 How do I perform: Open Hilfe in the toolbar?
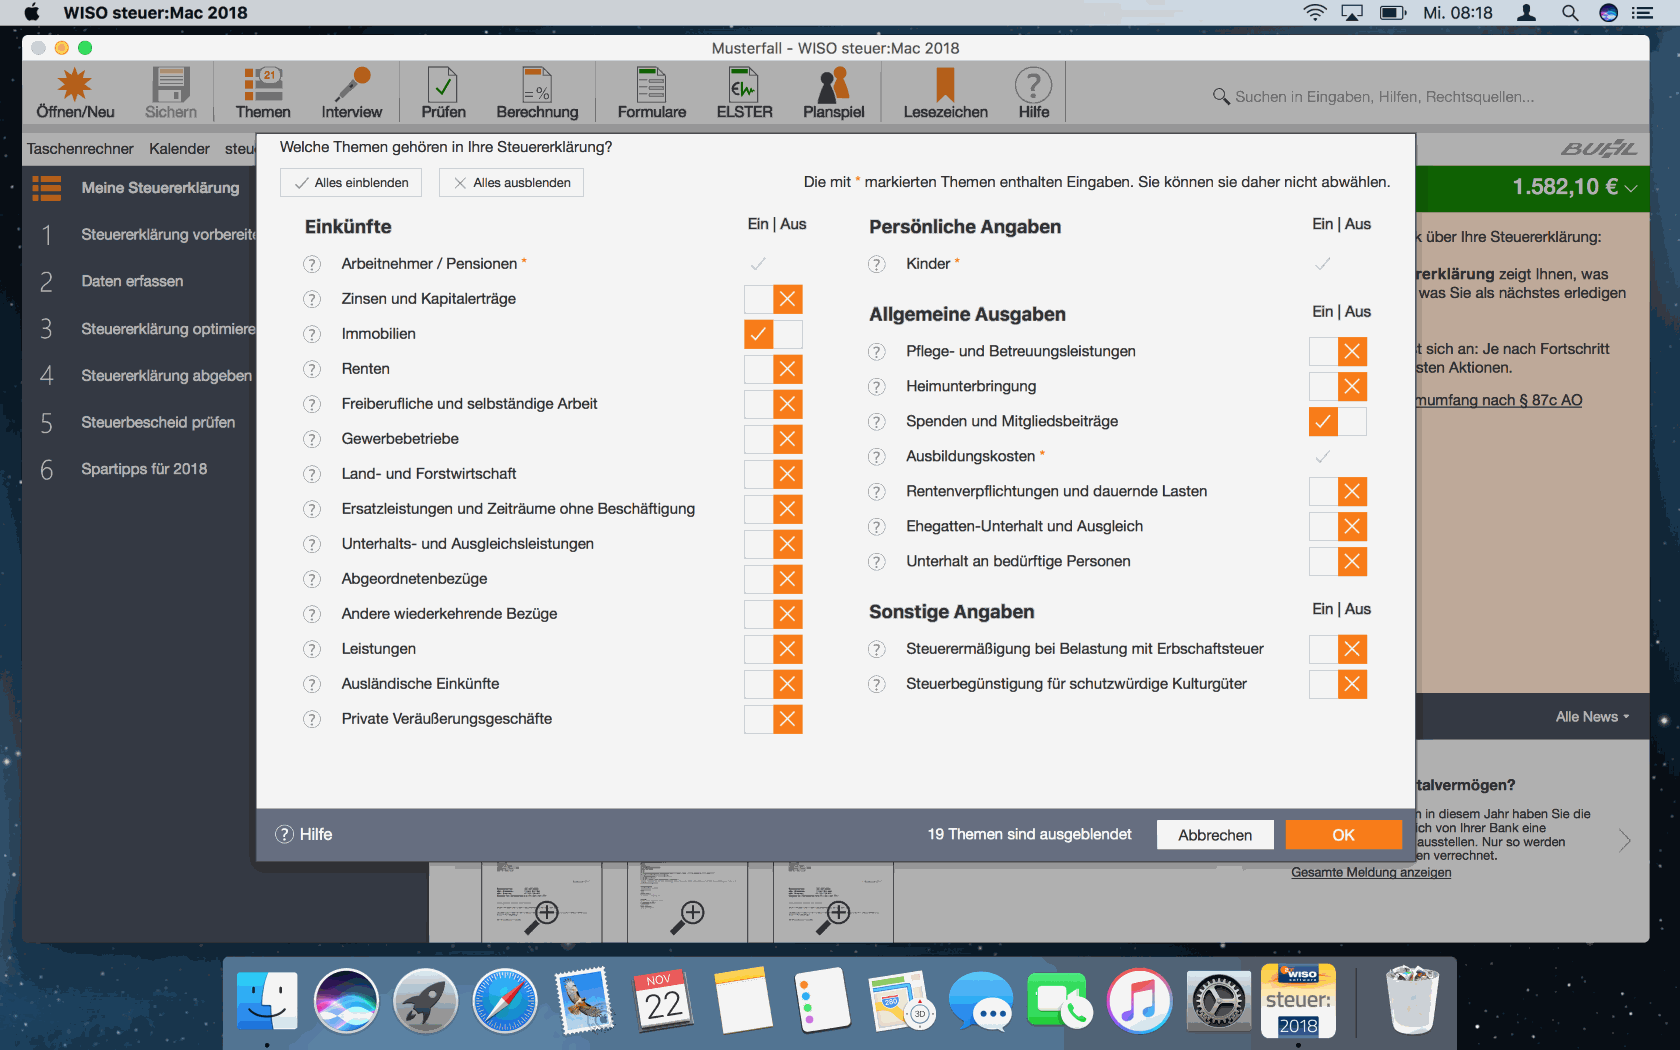point(1033,93)
